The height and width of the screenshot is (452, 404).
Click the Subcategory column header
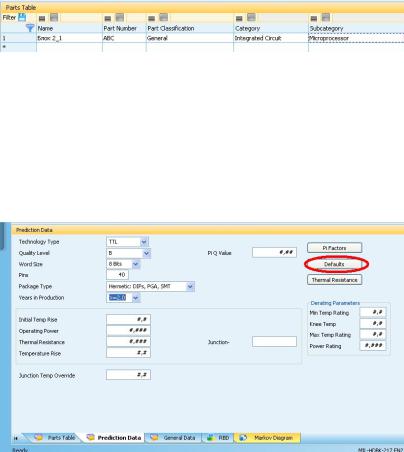(x=356, y=28)
